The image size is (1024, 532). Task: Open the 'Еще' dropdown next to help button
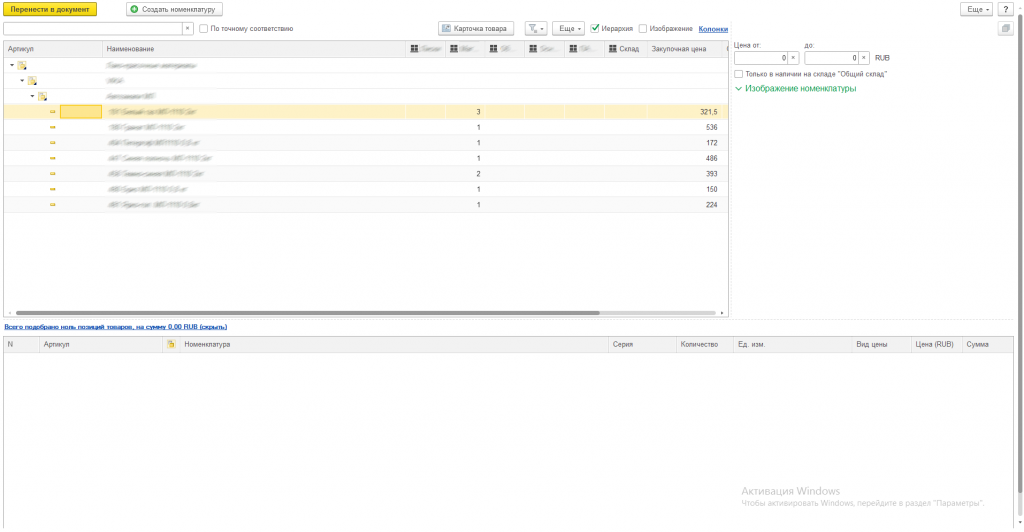click(x=976, y=9)
